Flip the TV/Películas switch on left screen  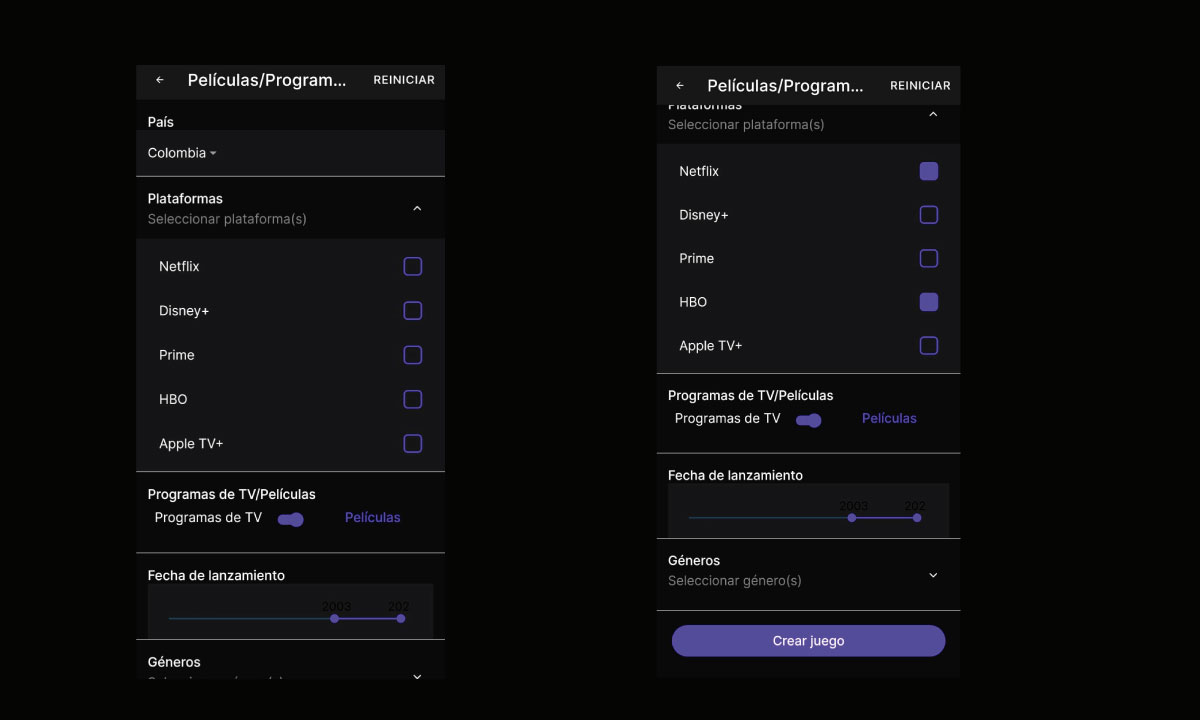click(x=291, y=519)
